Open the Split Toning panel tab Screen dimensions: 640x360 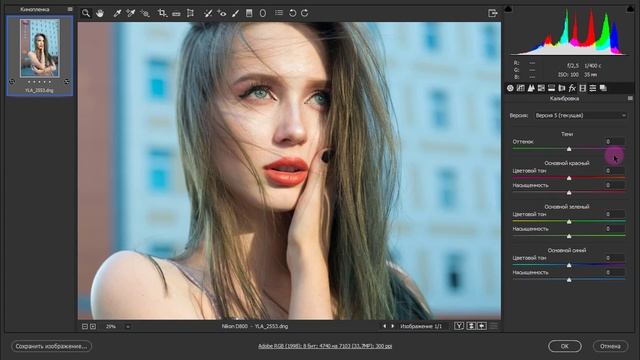[x=551, y=88]
